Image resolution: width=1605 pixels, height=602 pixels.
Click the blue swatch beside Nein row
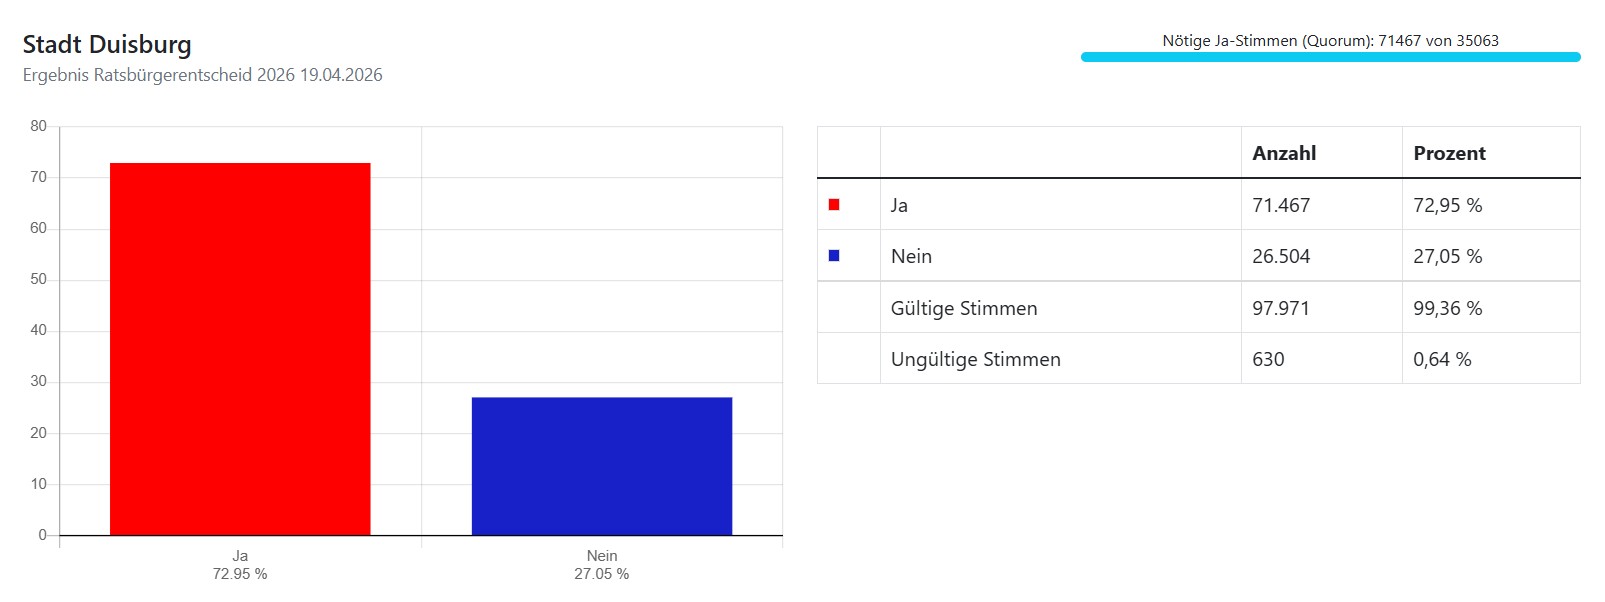tap(834, 256)
